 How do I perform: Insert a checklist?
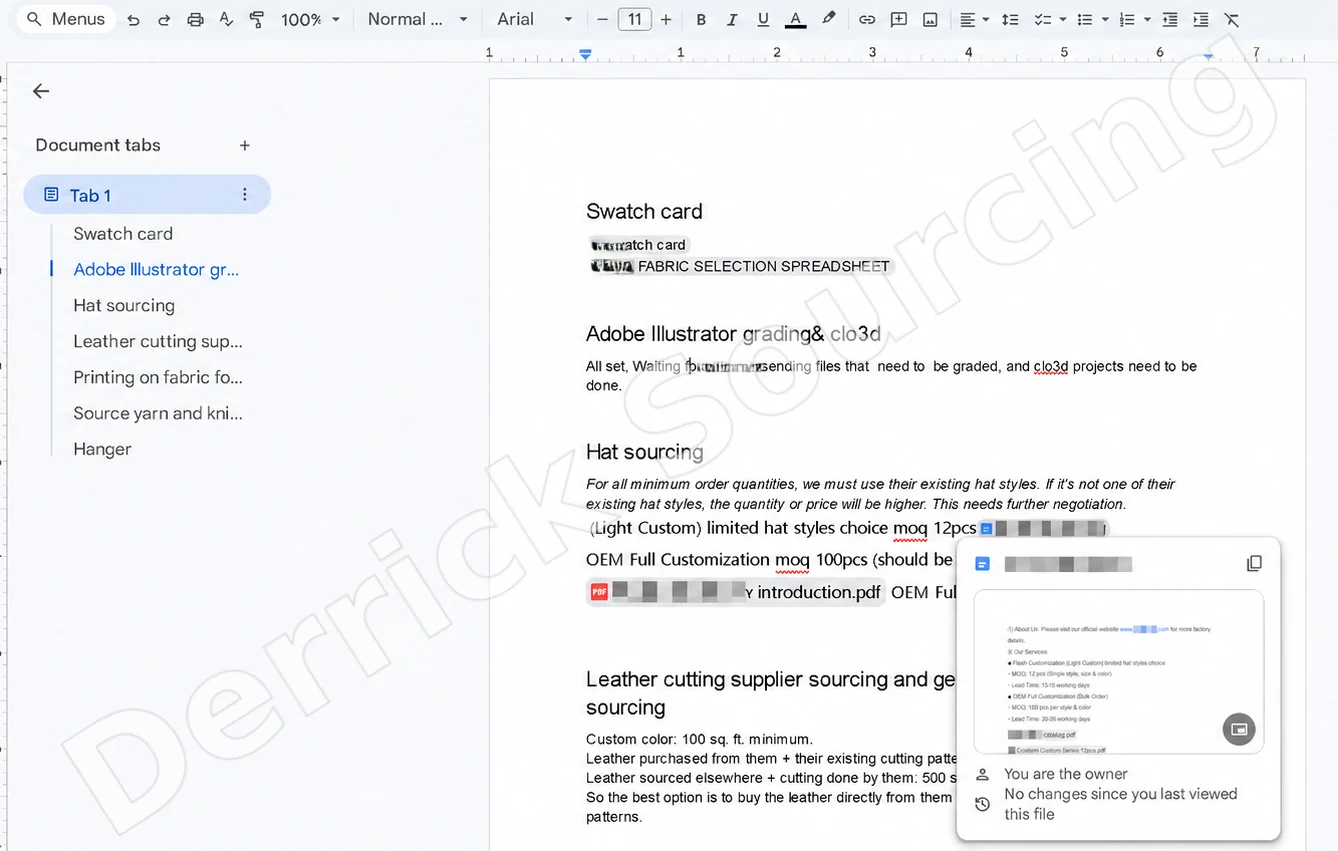(1043, 20)
